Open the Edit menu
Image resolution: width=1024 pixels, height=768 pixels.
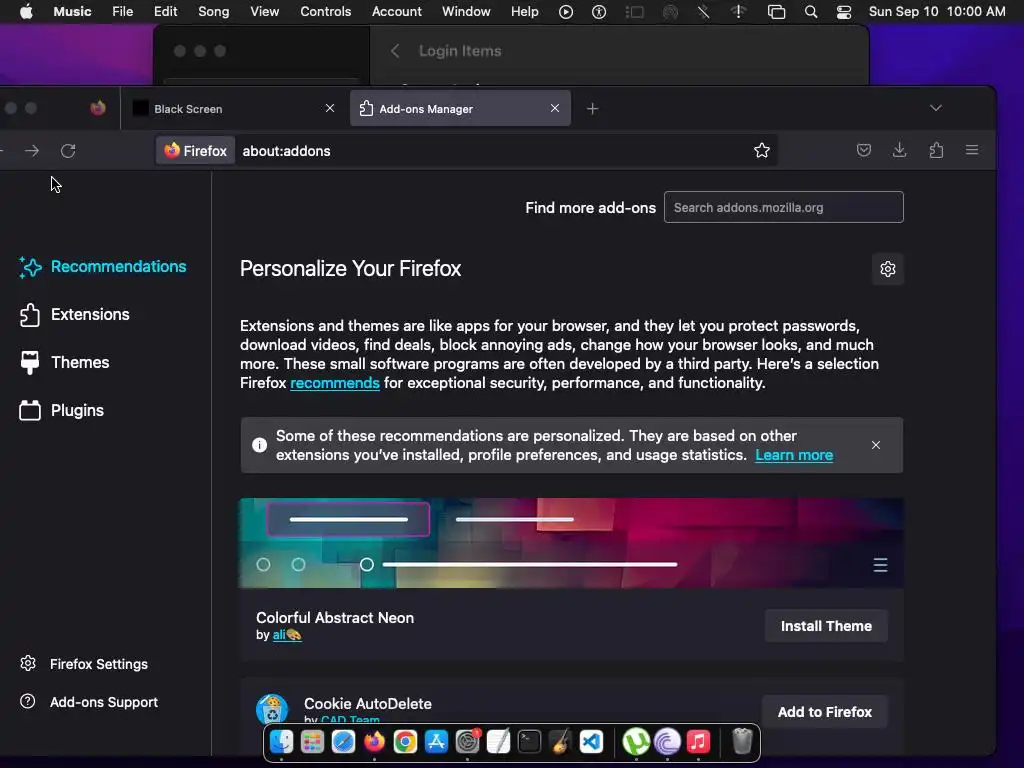point(165,12)
